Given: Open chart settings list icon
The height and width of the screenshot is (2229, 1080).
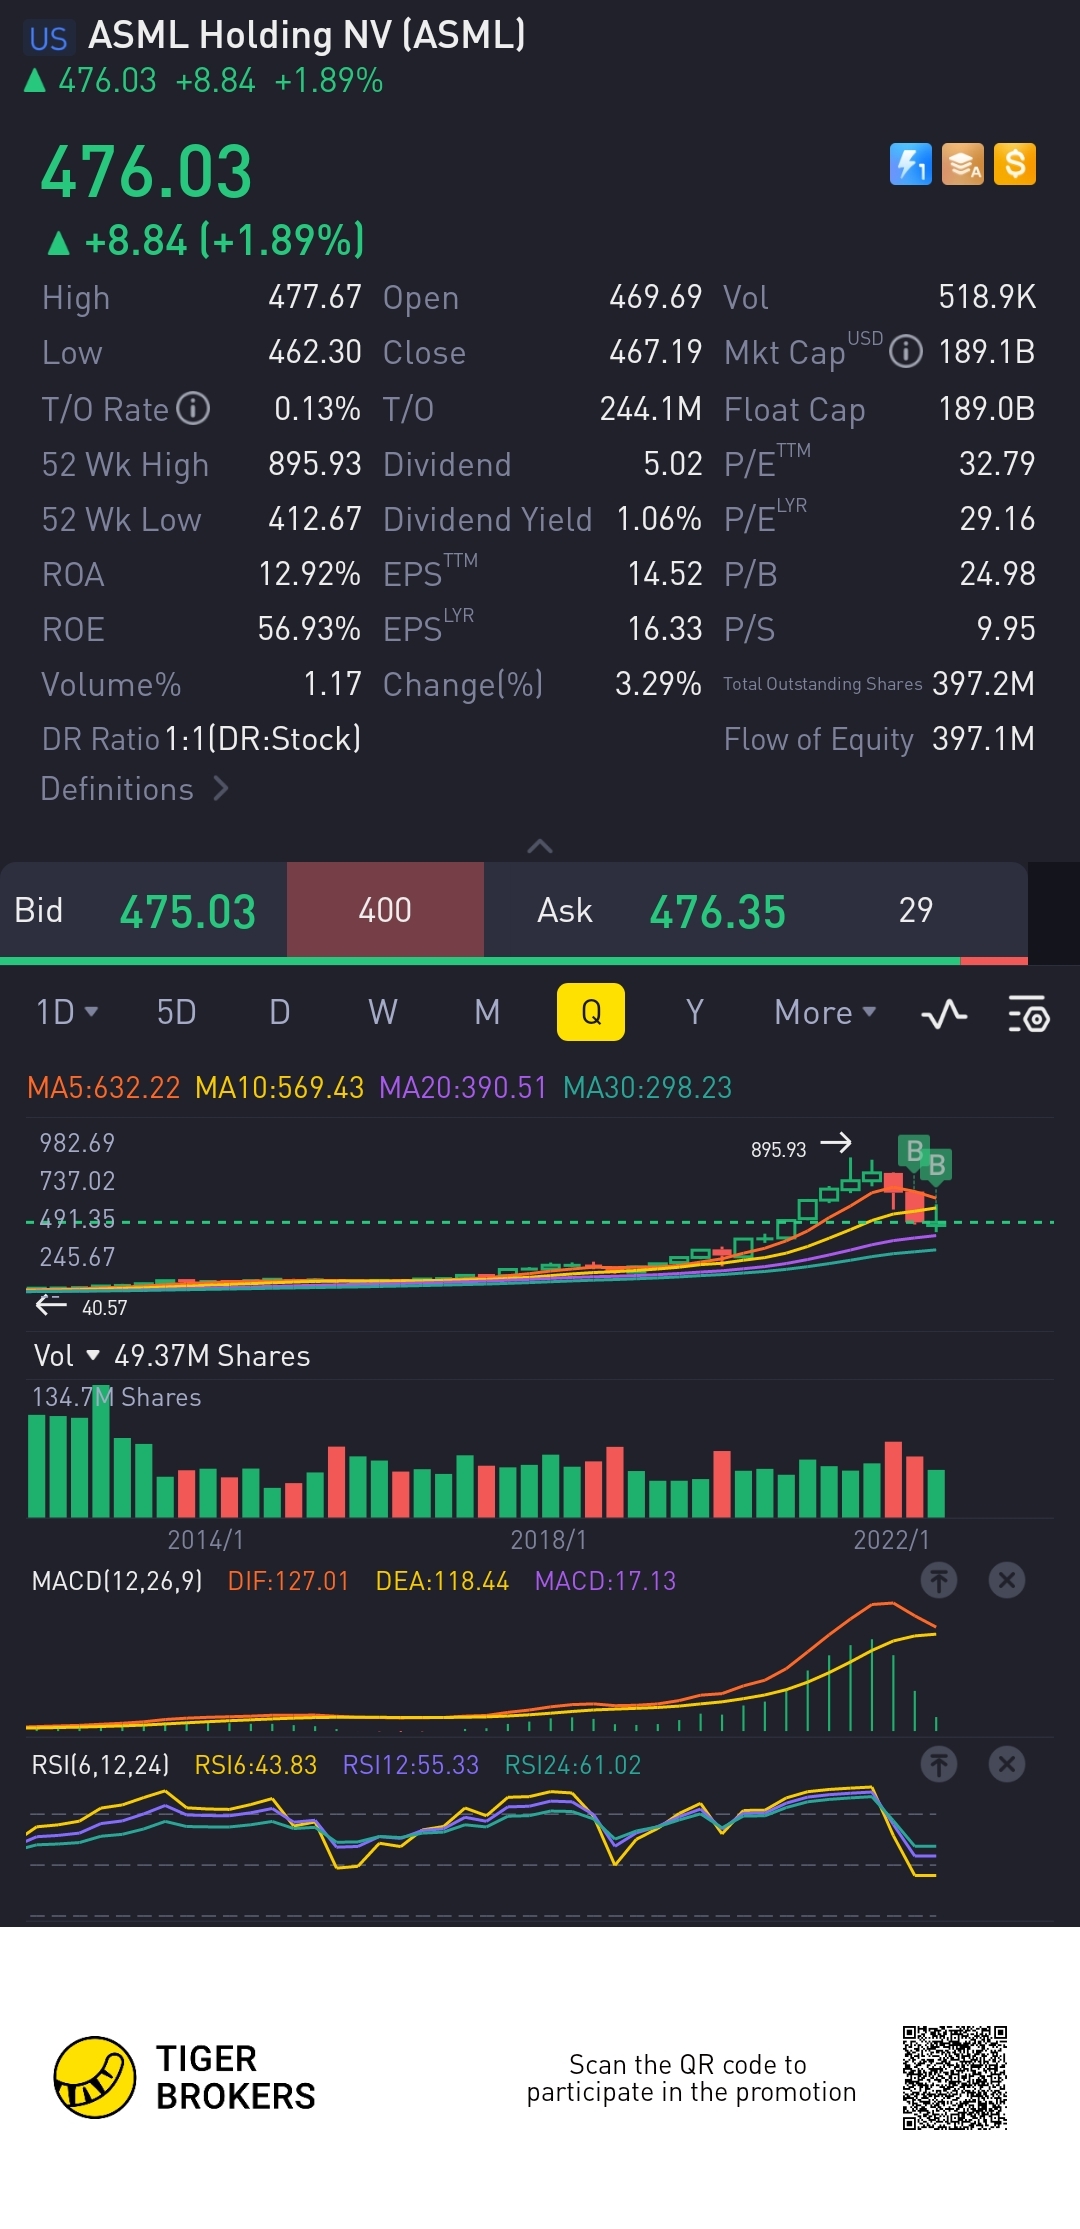Looking at the screenshot, I should click(1028, 1013).
